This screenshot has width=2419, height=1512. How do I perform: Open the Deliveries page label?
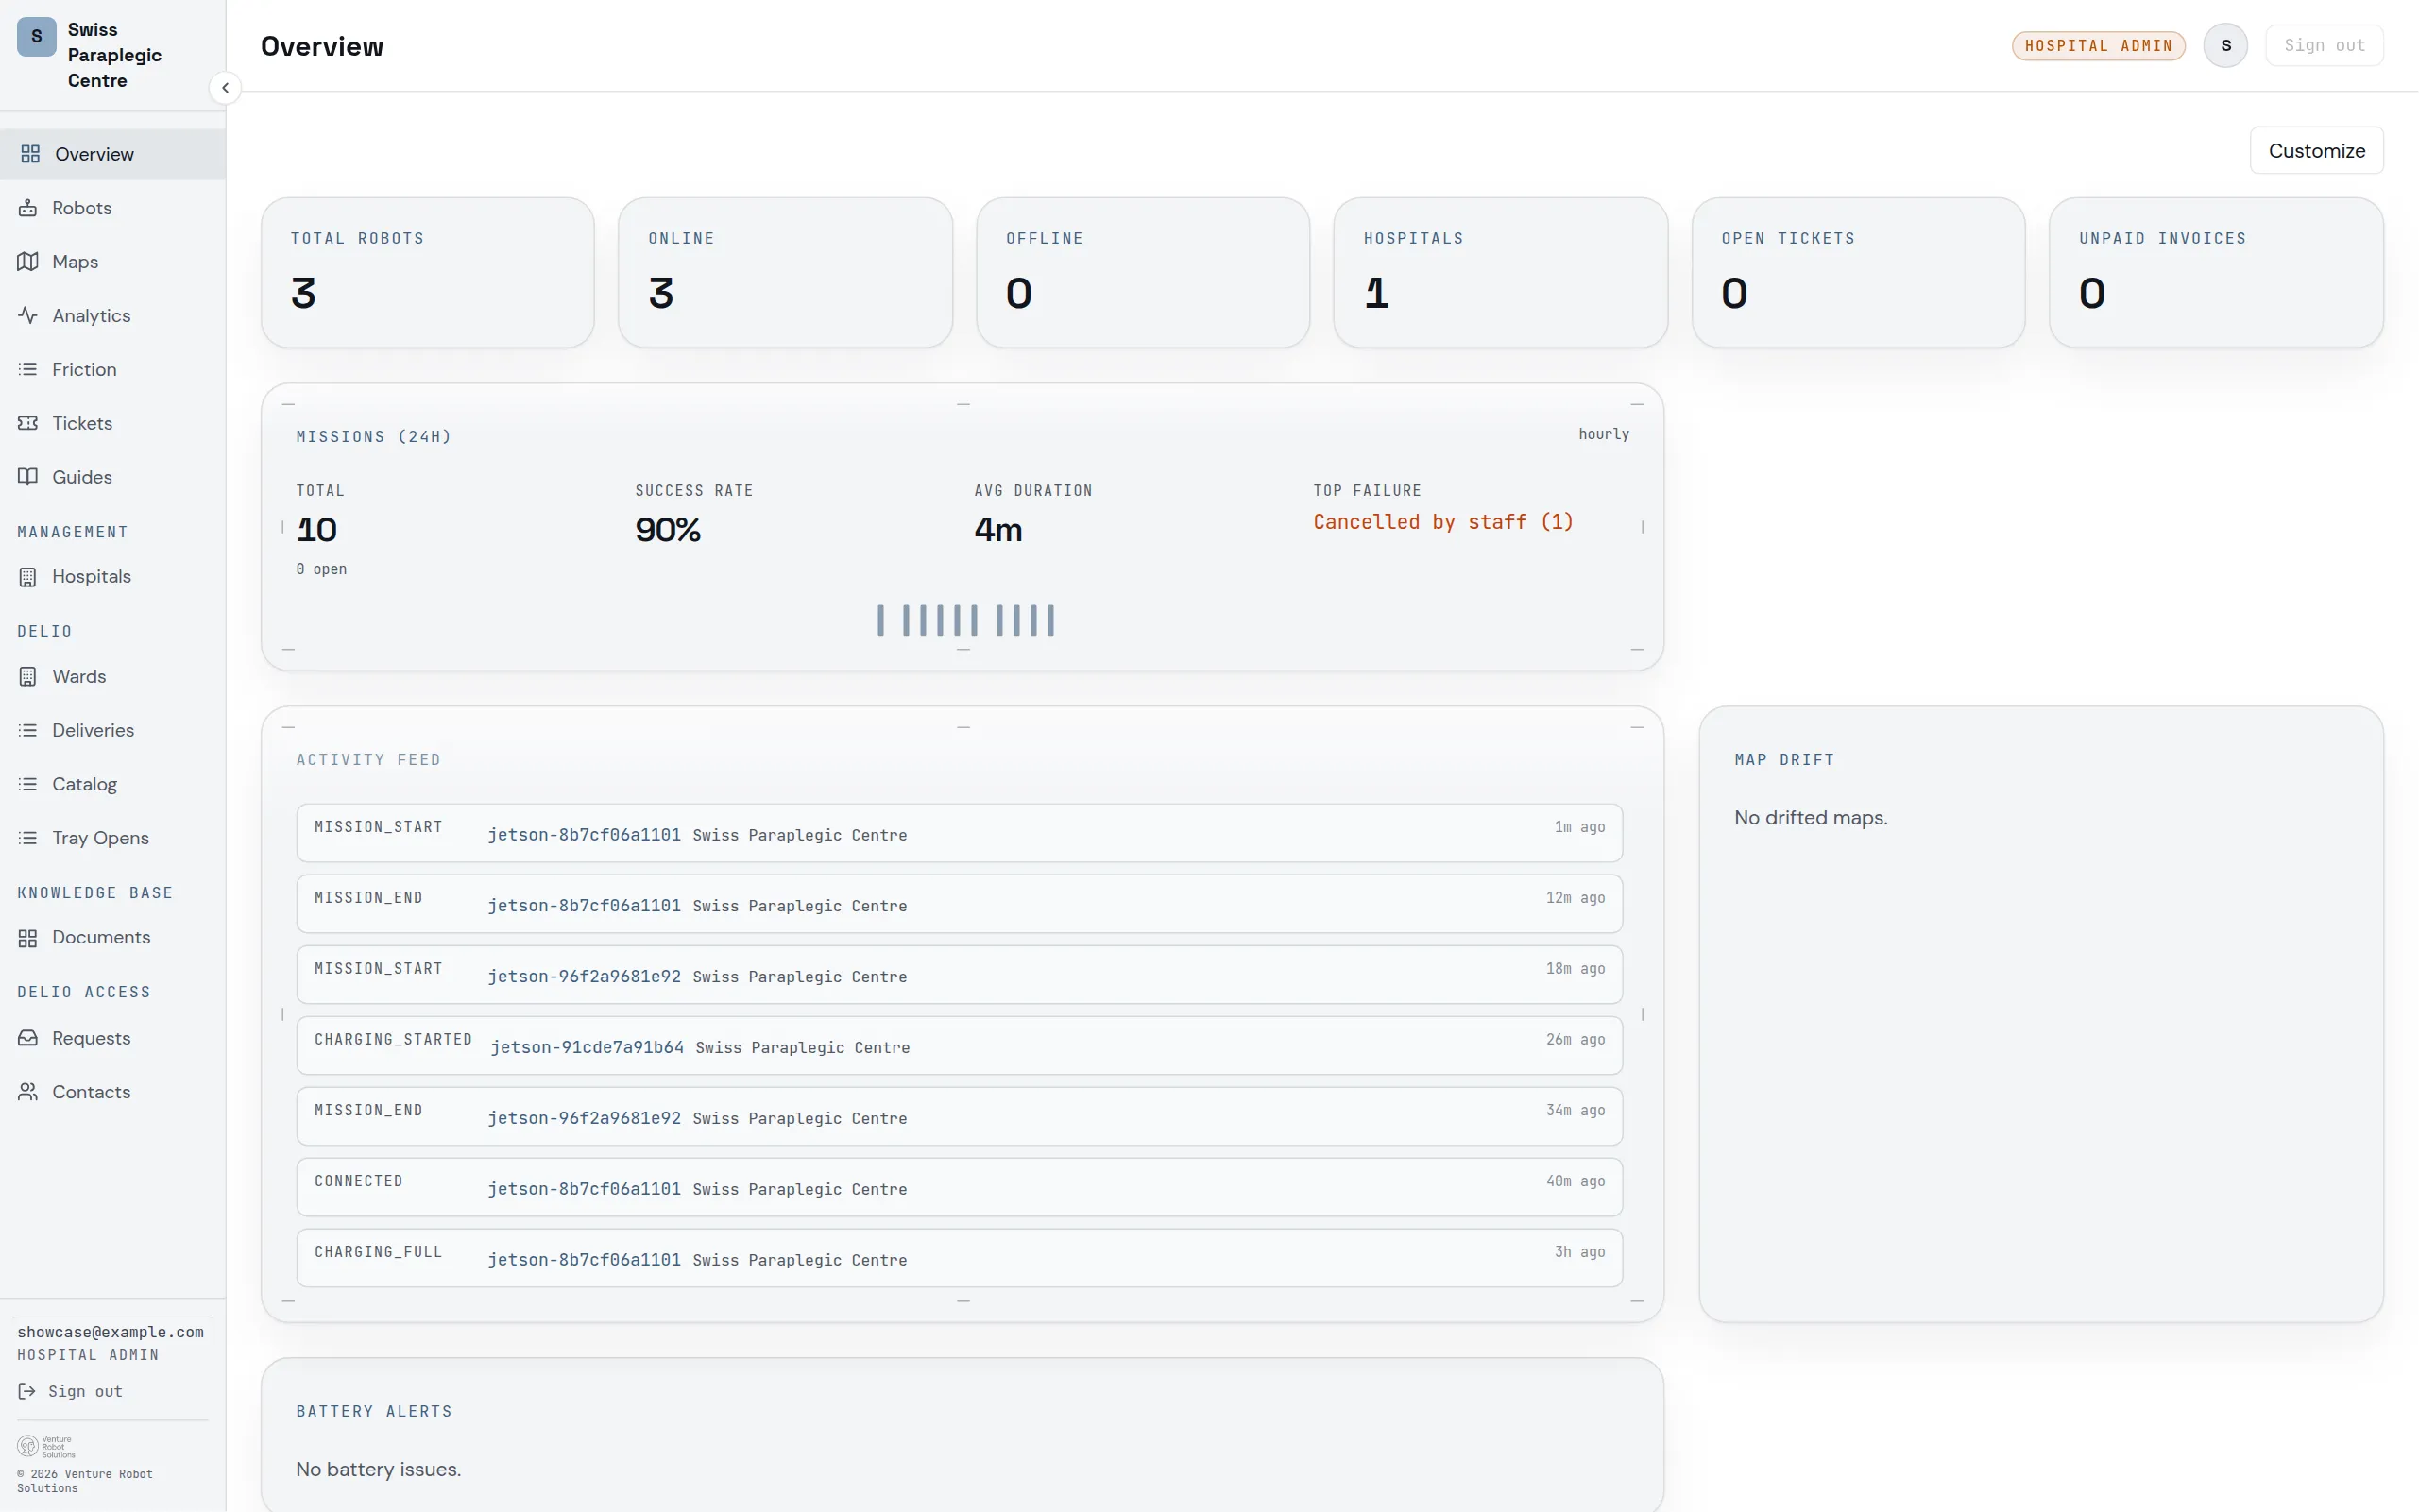(93, 730)
